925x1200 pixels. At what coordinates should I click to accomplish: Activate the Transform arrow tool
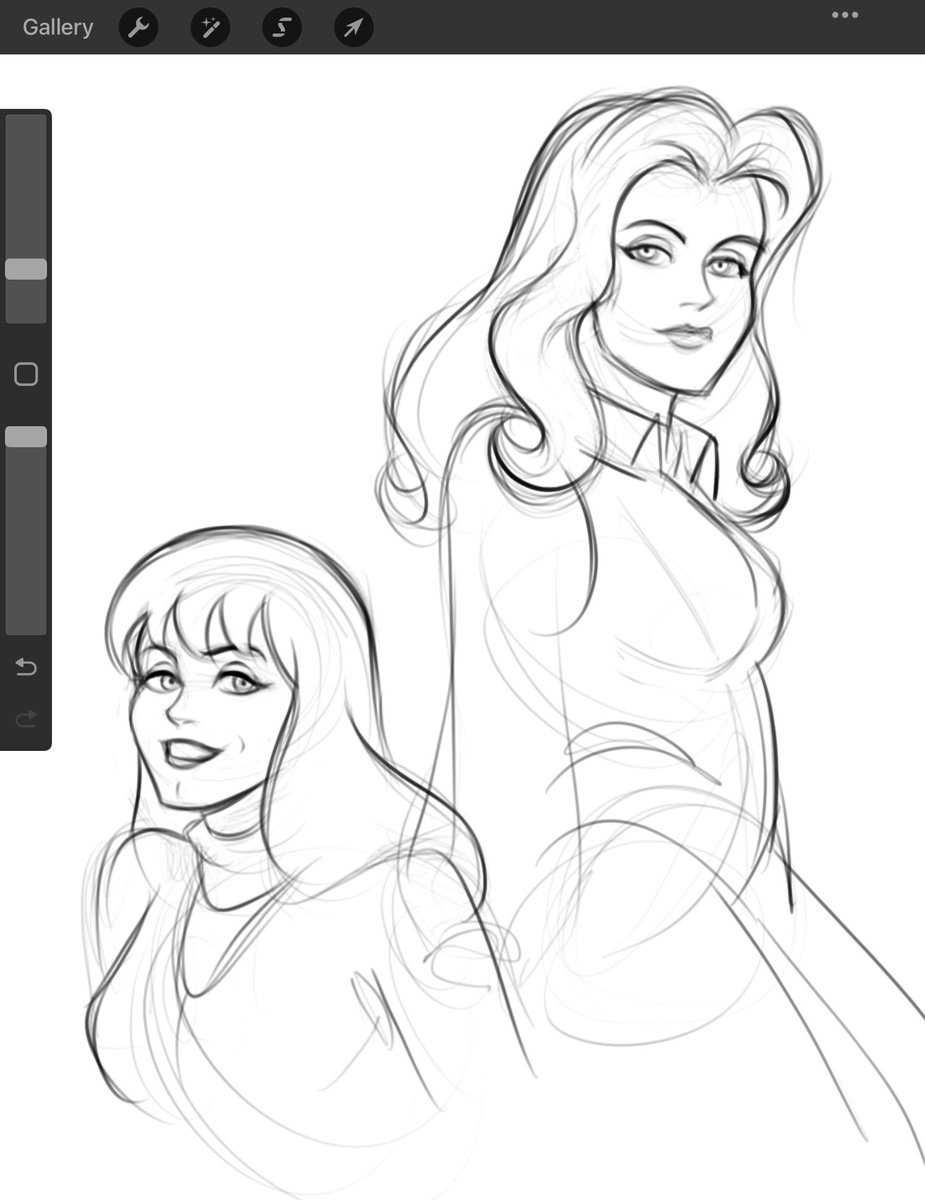(354, 27)
